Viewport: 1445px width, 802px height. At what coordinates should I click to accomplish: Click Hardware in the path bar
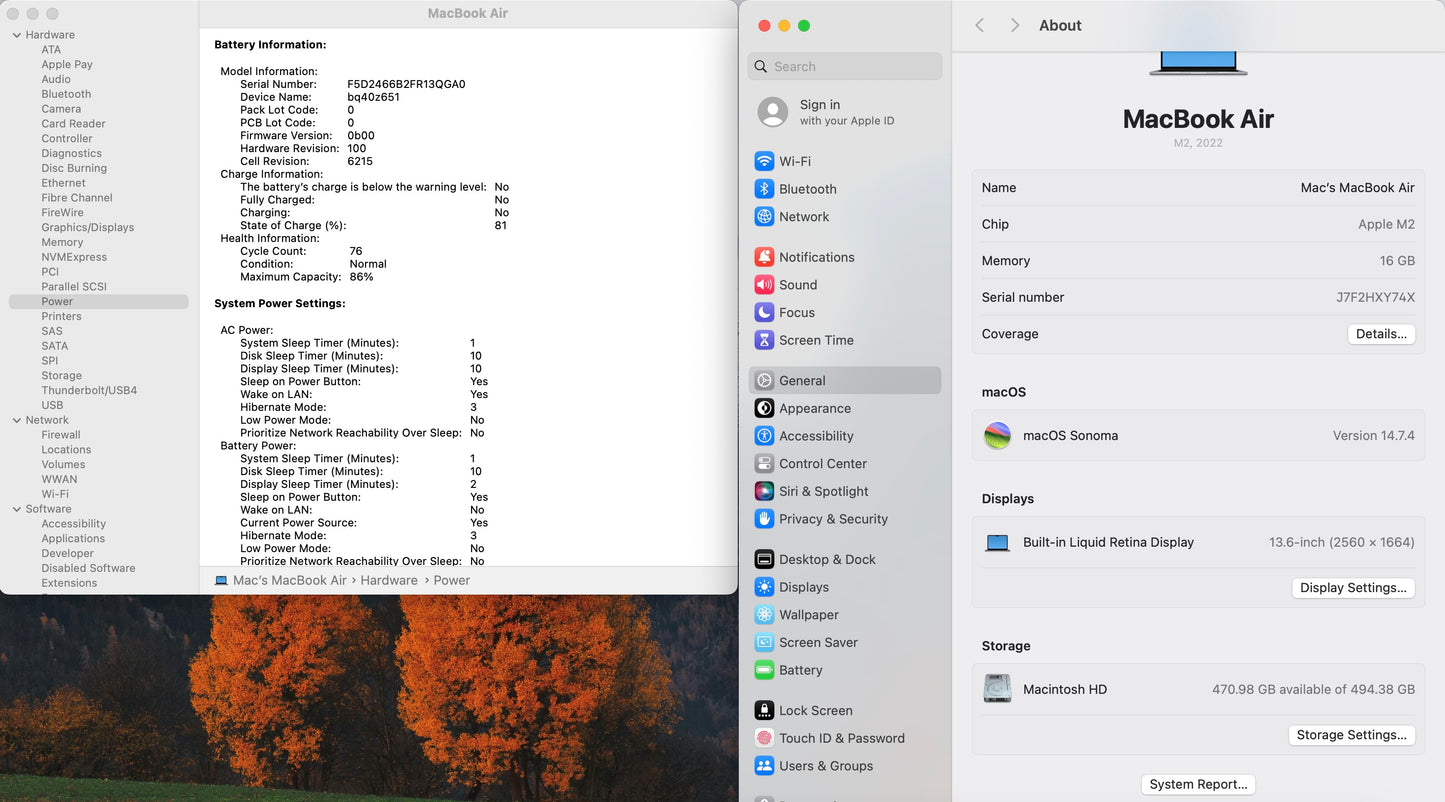point(389,580)
